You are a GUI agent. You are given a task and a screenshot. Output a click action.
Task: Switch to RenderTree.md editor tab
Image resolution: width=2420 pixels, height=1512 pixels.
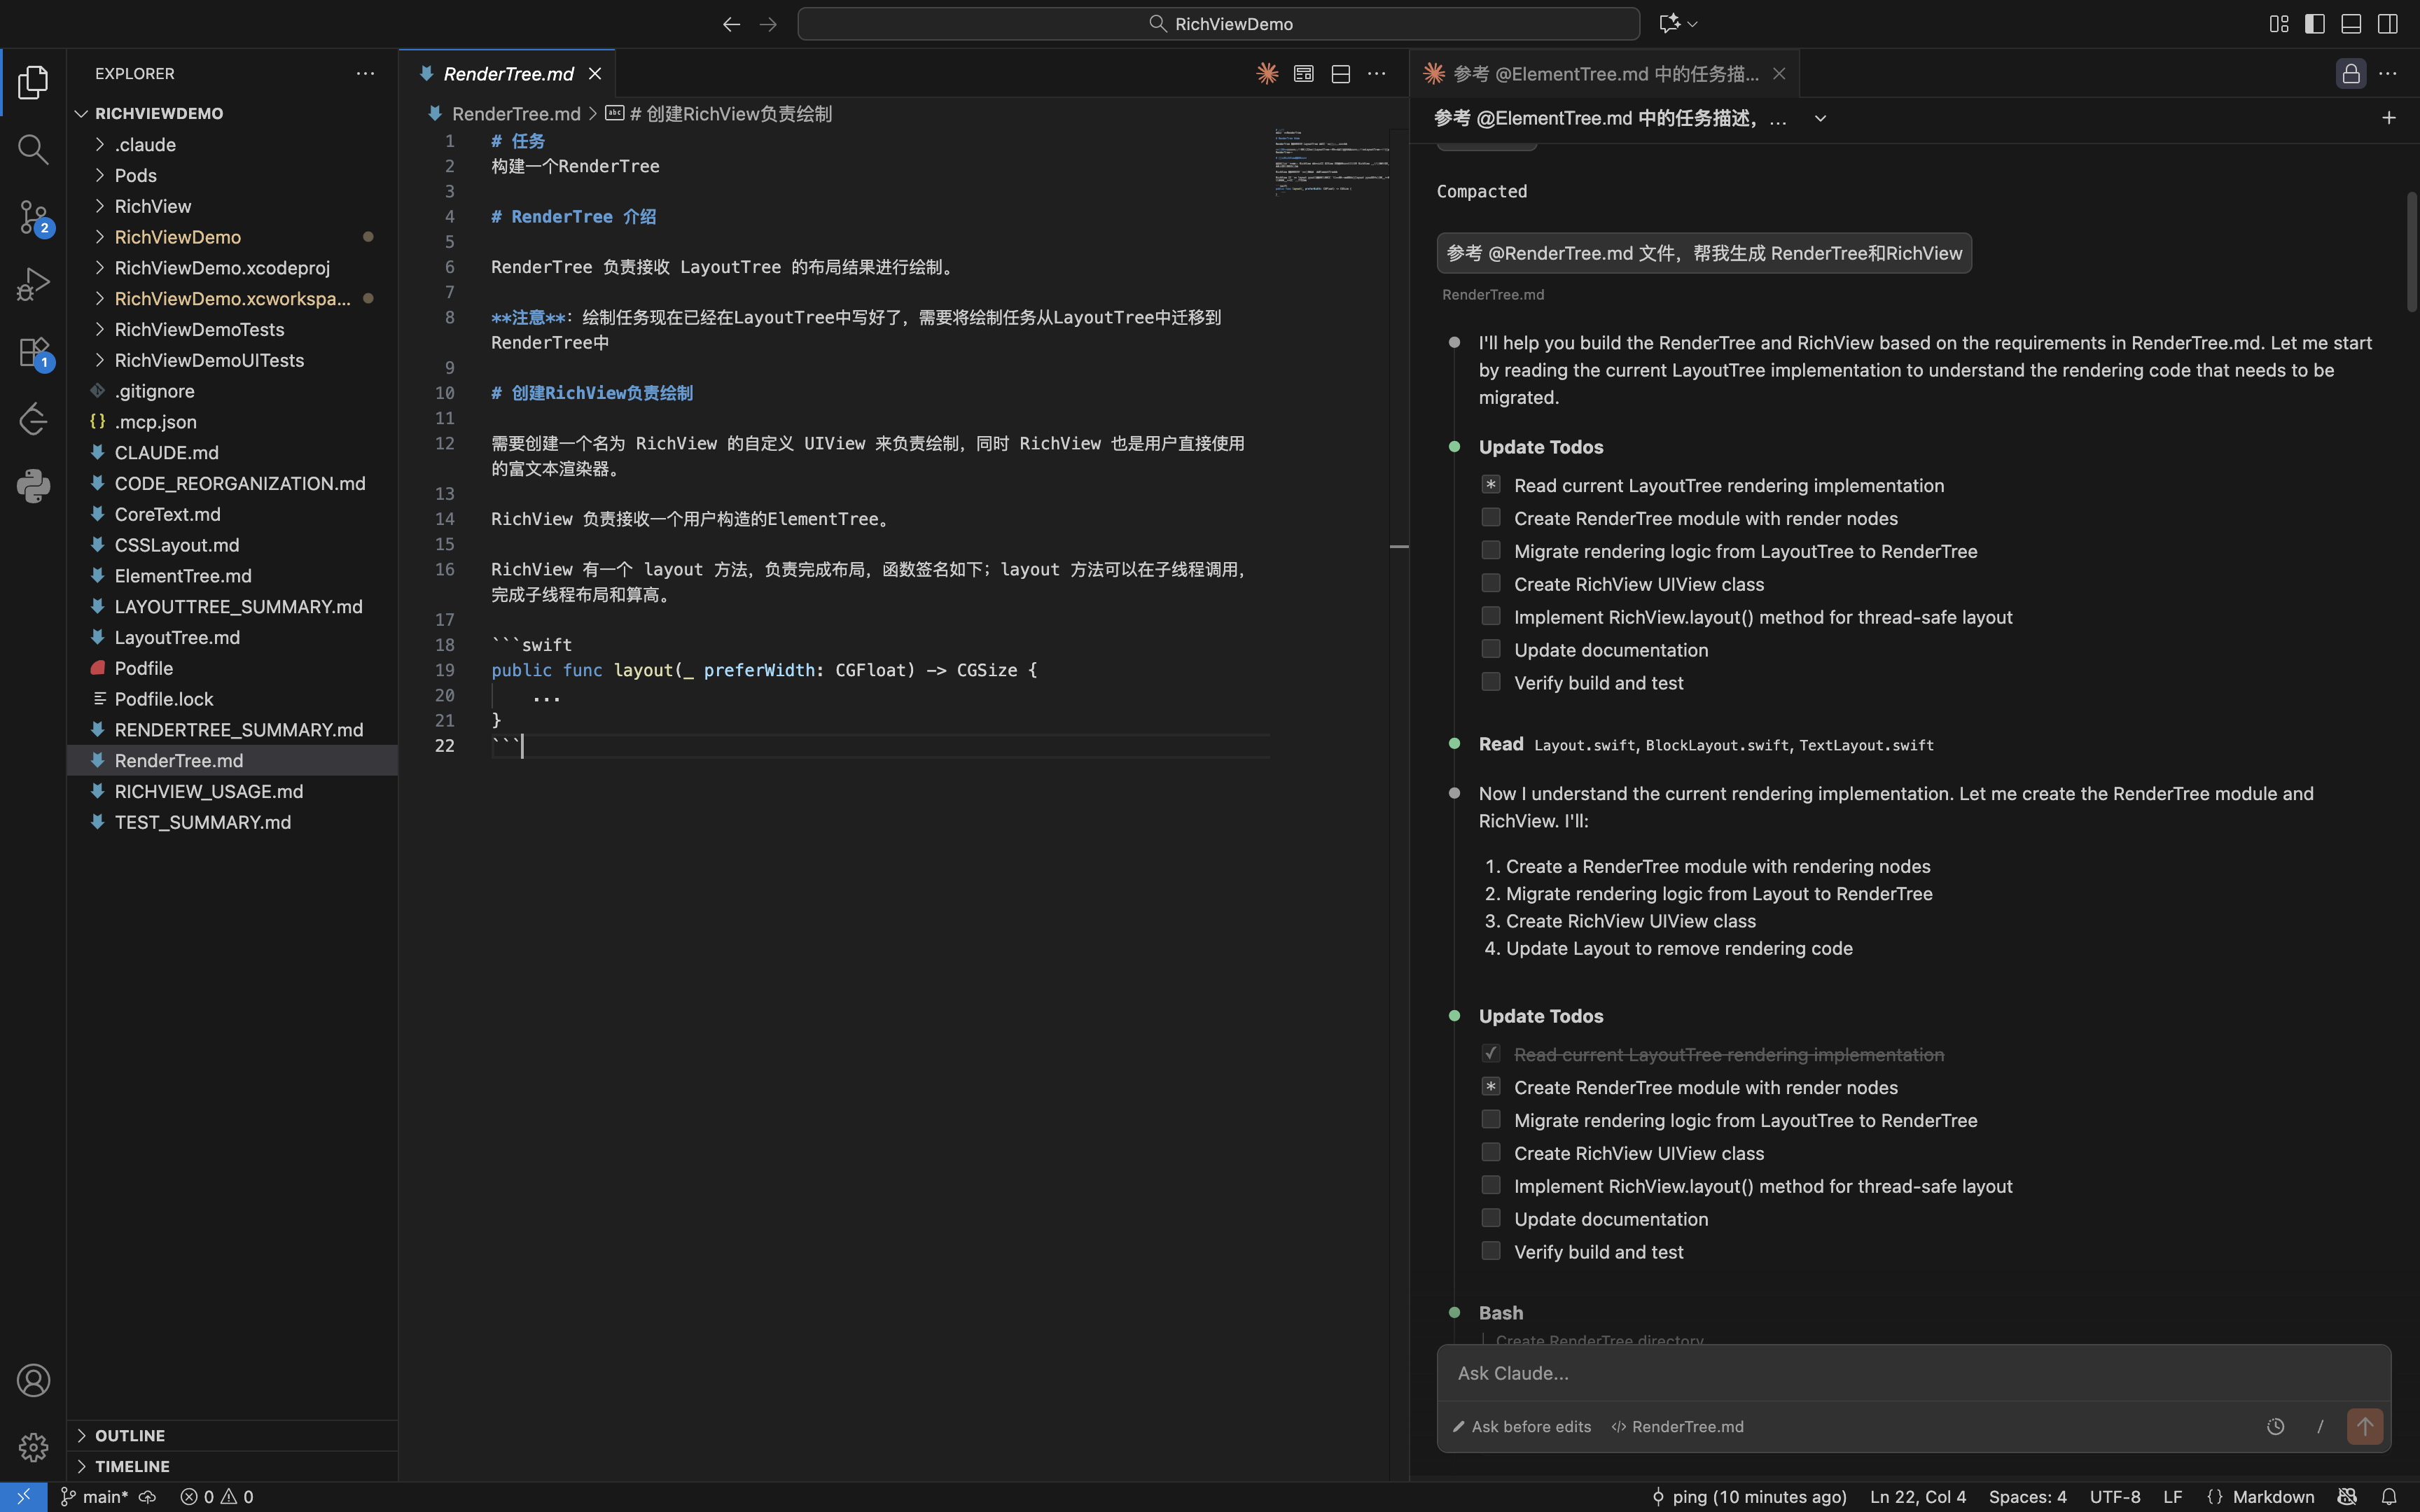click(508, 74)
